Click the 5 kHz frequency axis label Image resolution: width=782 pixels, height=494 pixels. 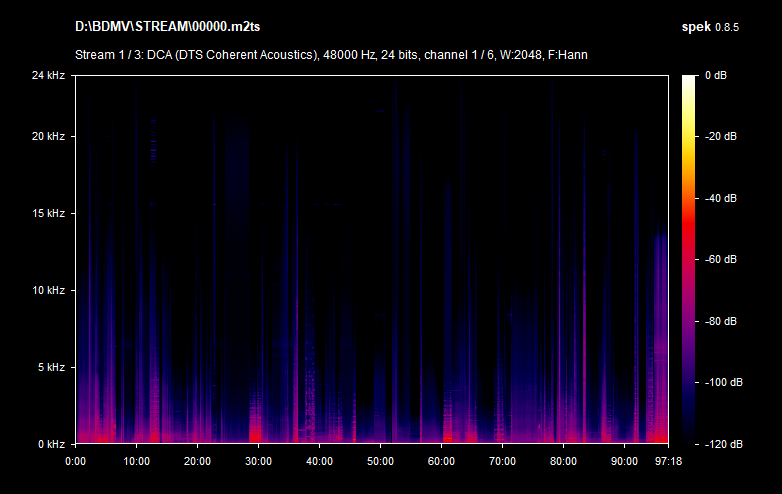pos(50,367)
